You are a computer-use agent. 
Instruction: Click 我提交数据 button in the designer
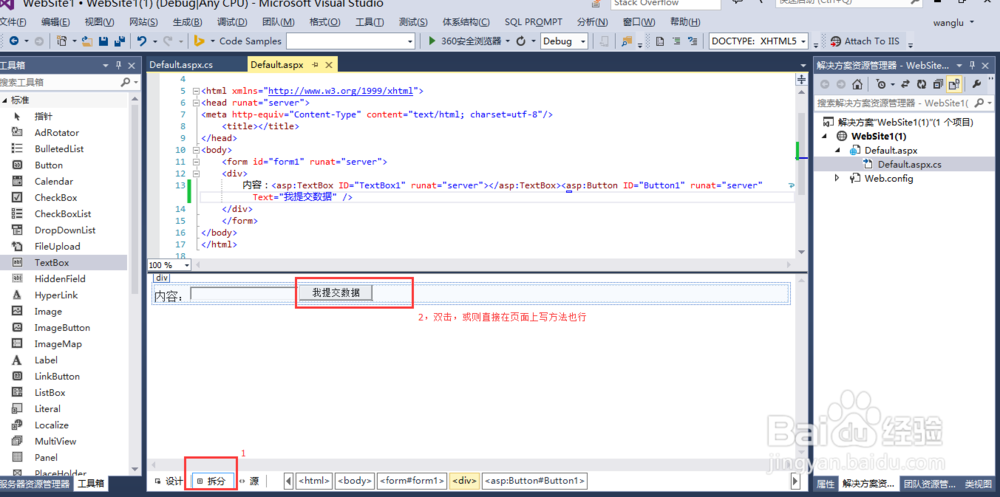(335, 293)
